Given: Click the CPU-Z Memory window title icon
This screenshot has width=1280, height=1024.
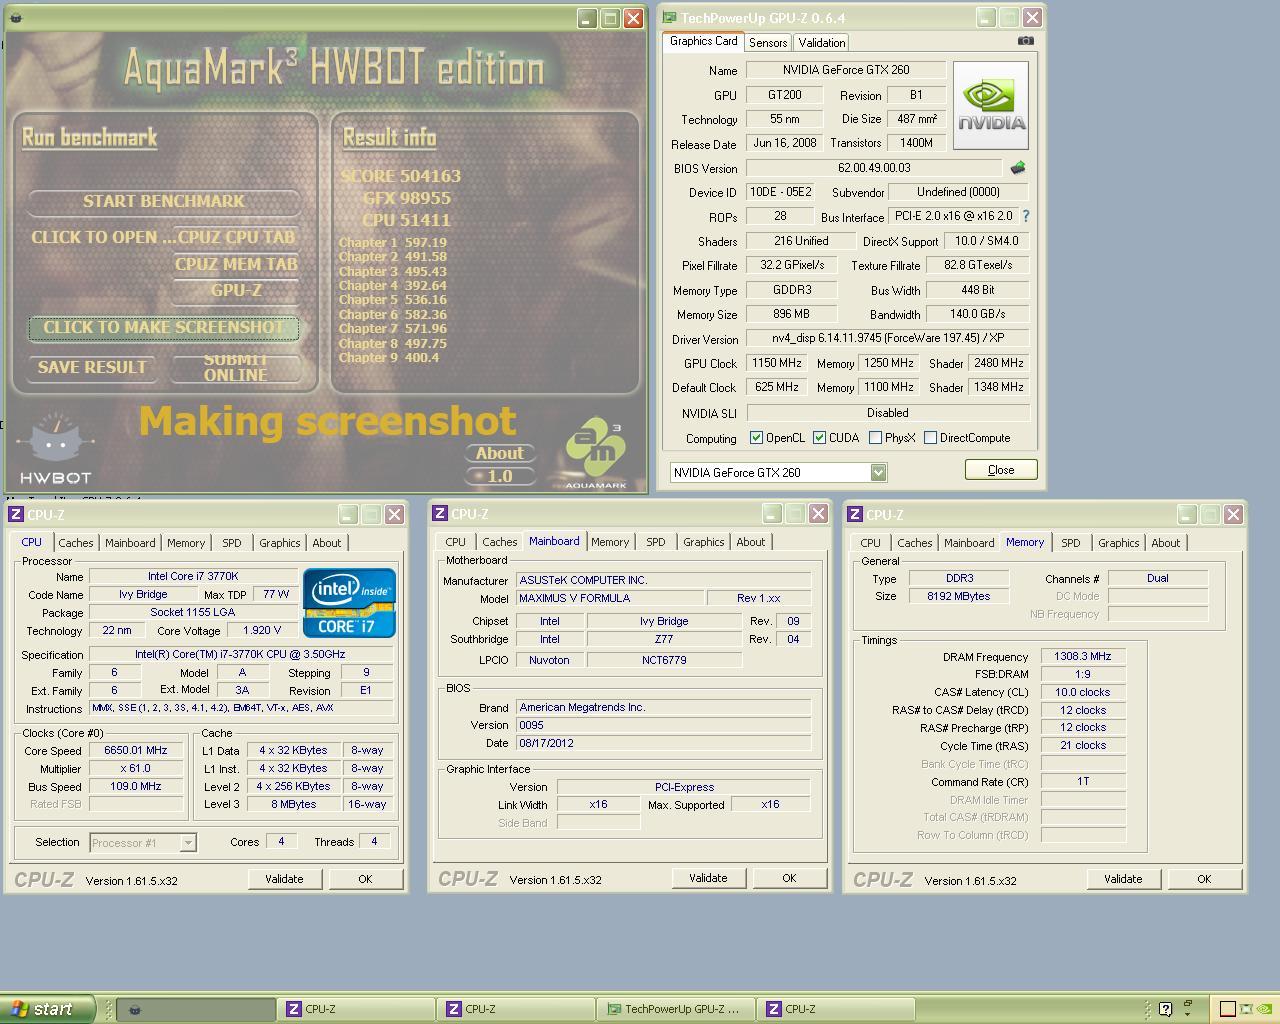Looking at the screenshot, I should 854,514.
